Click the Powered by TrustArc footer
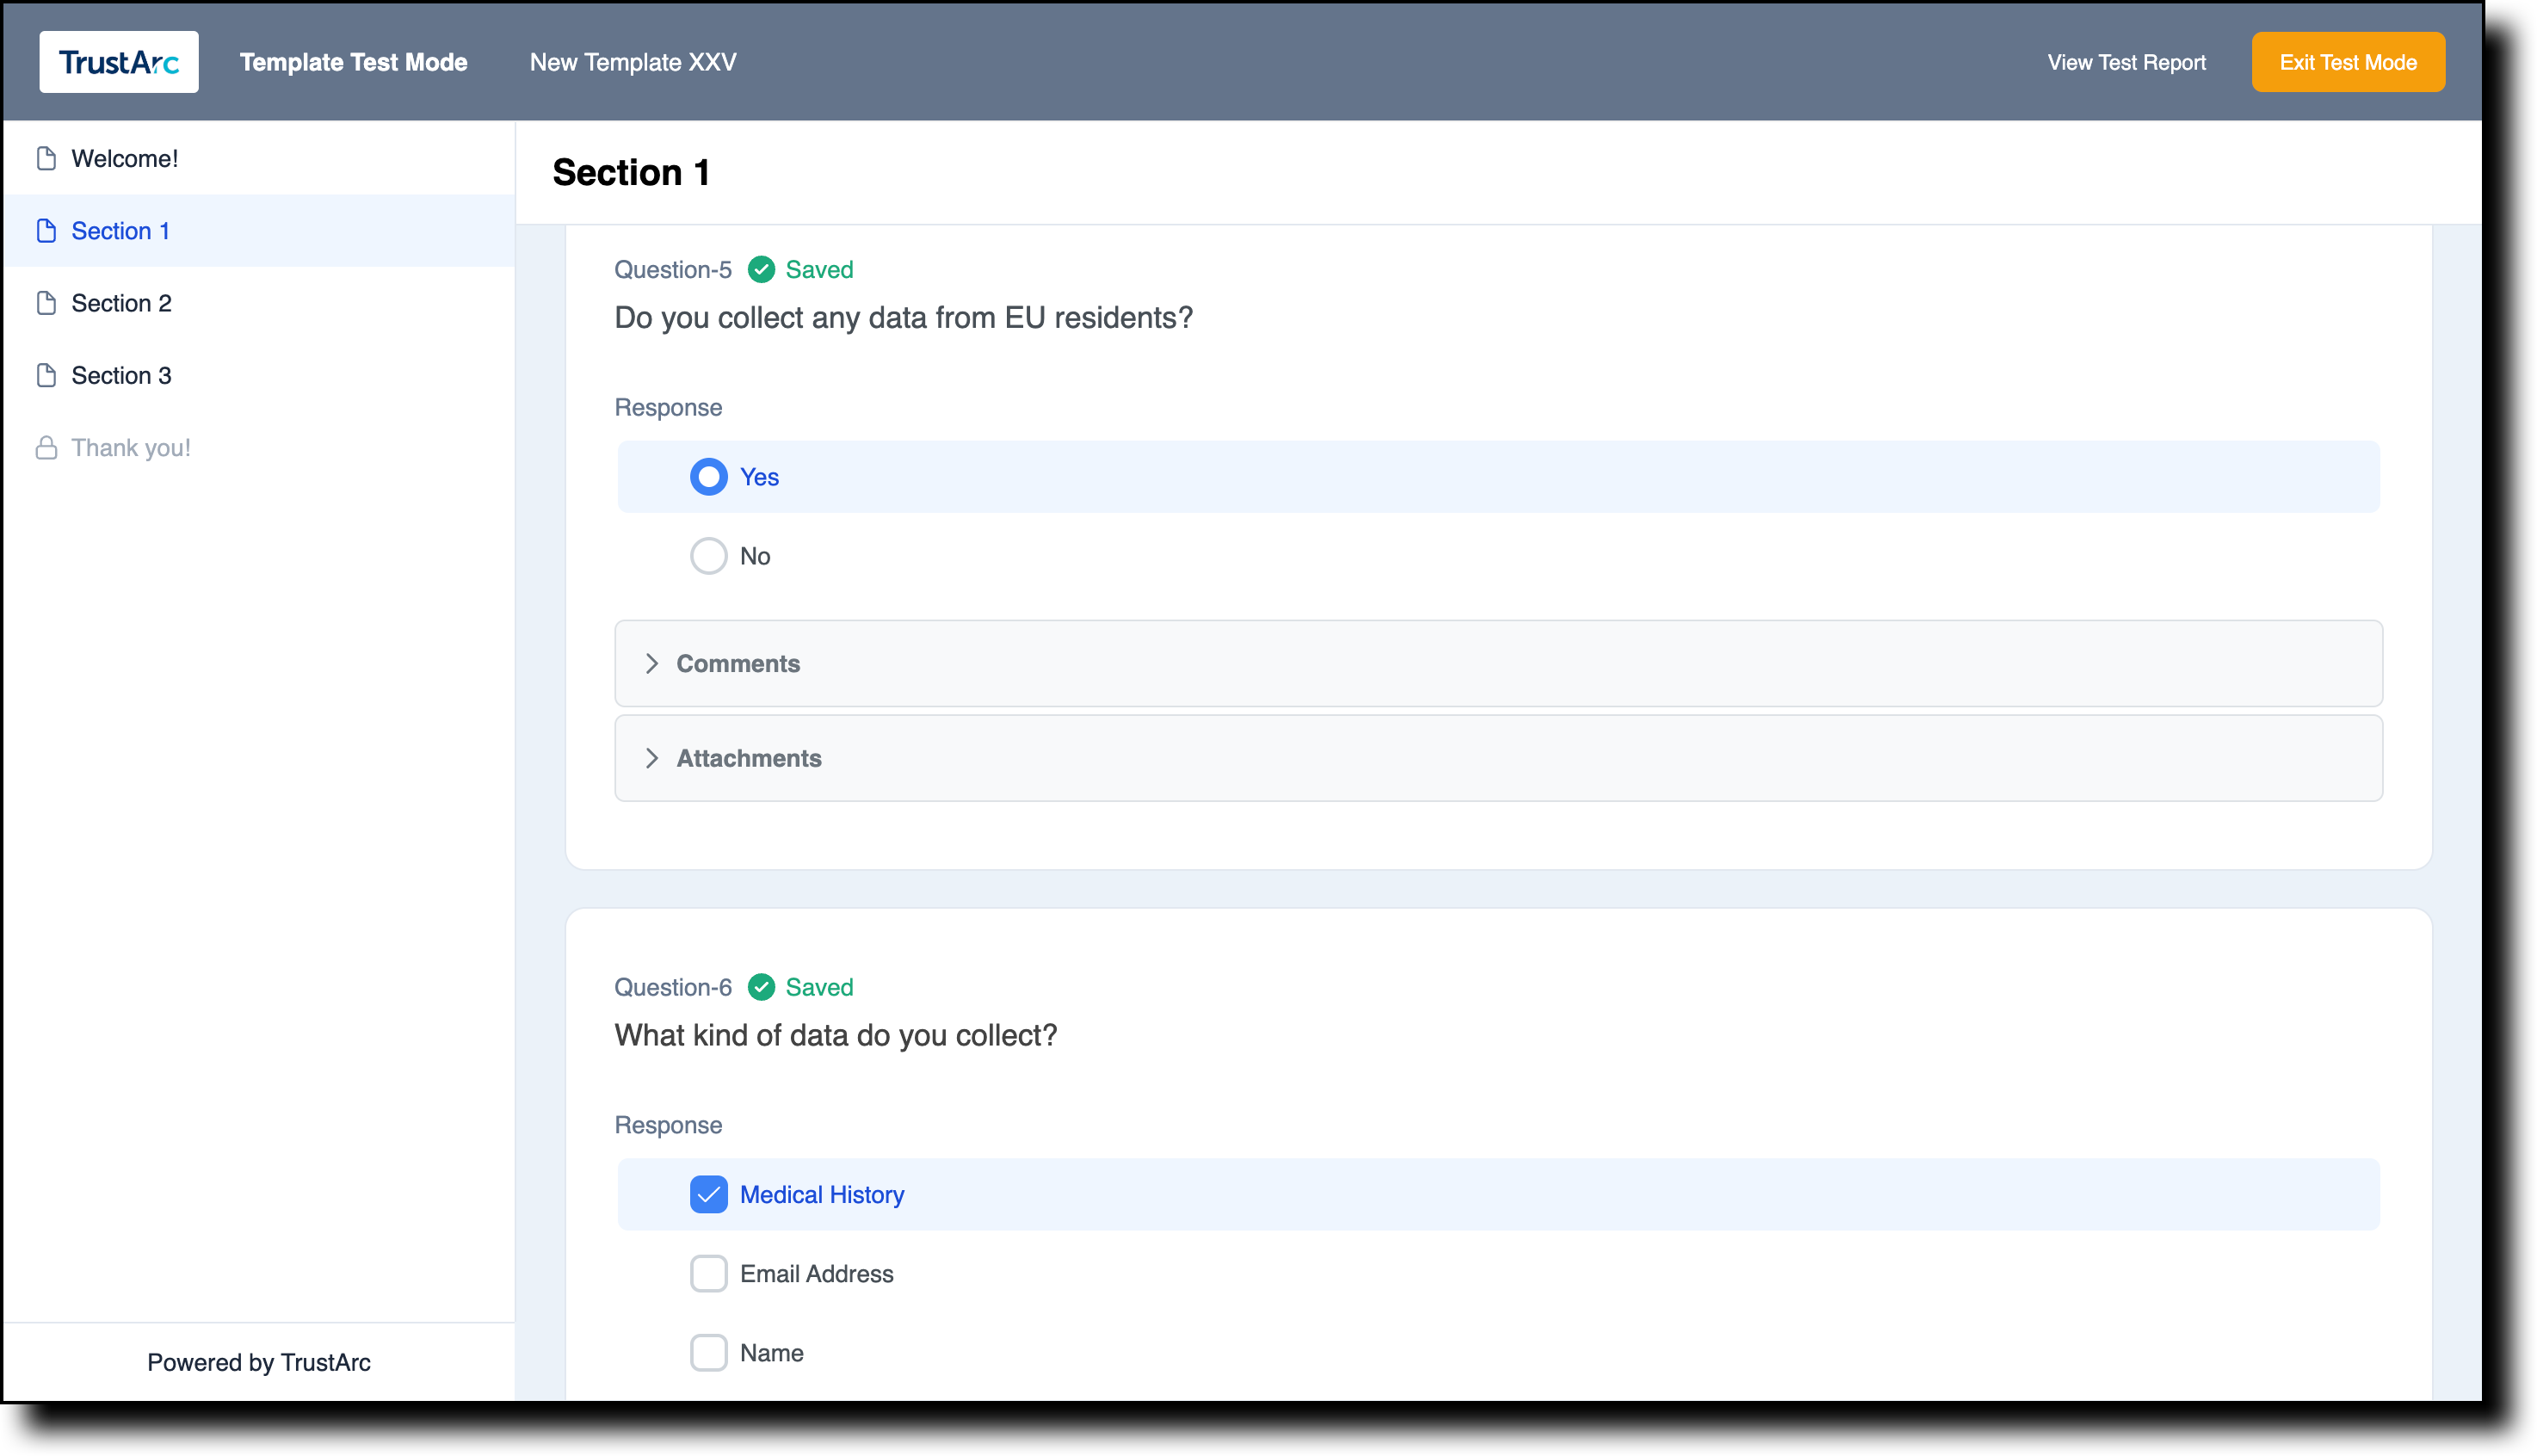 tap(258, 1362)
